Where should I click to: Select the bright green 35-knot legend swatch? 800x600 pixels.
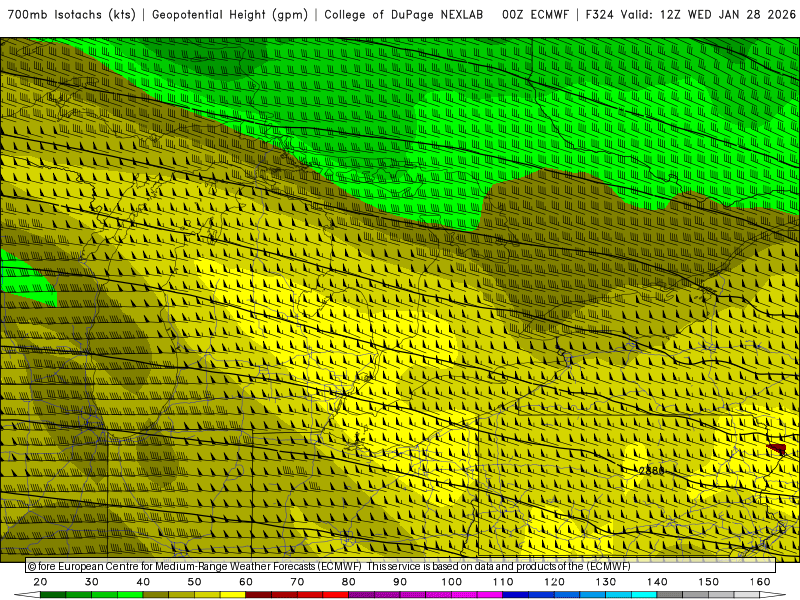tap(130, 595)
